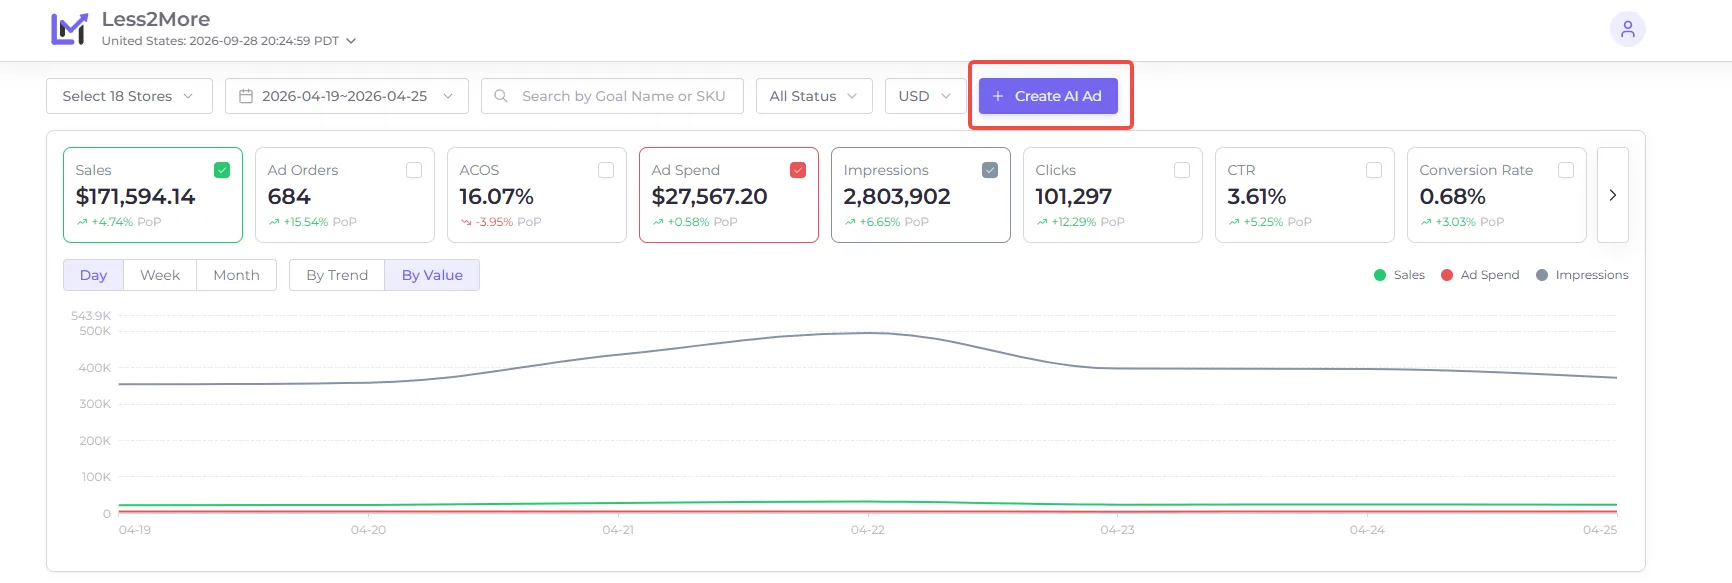Select the By Value chart mode

click(x=432, y=275)
